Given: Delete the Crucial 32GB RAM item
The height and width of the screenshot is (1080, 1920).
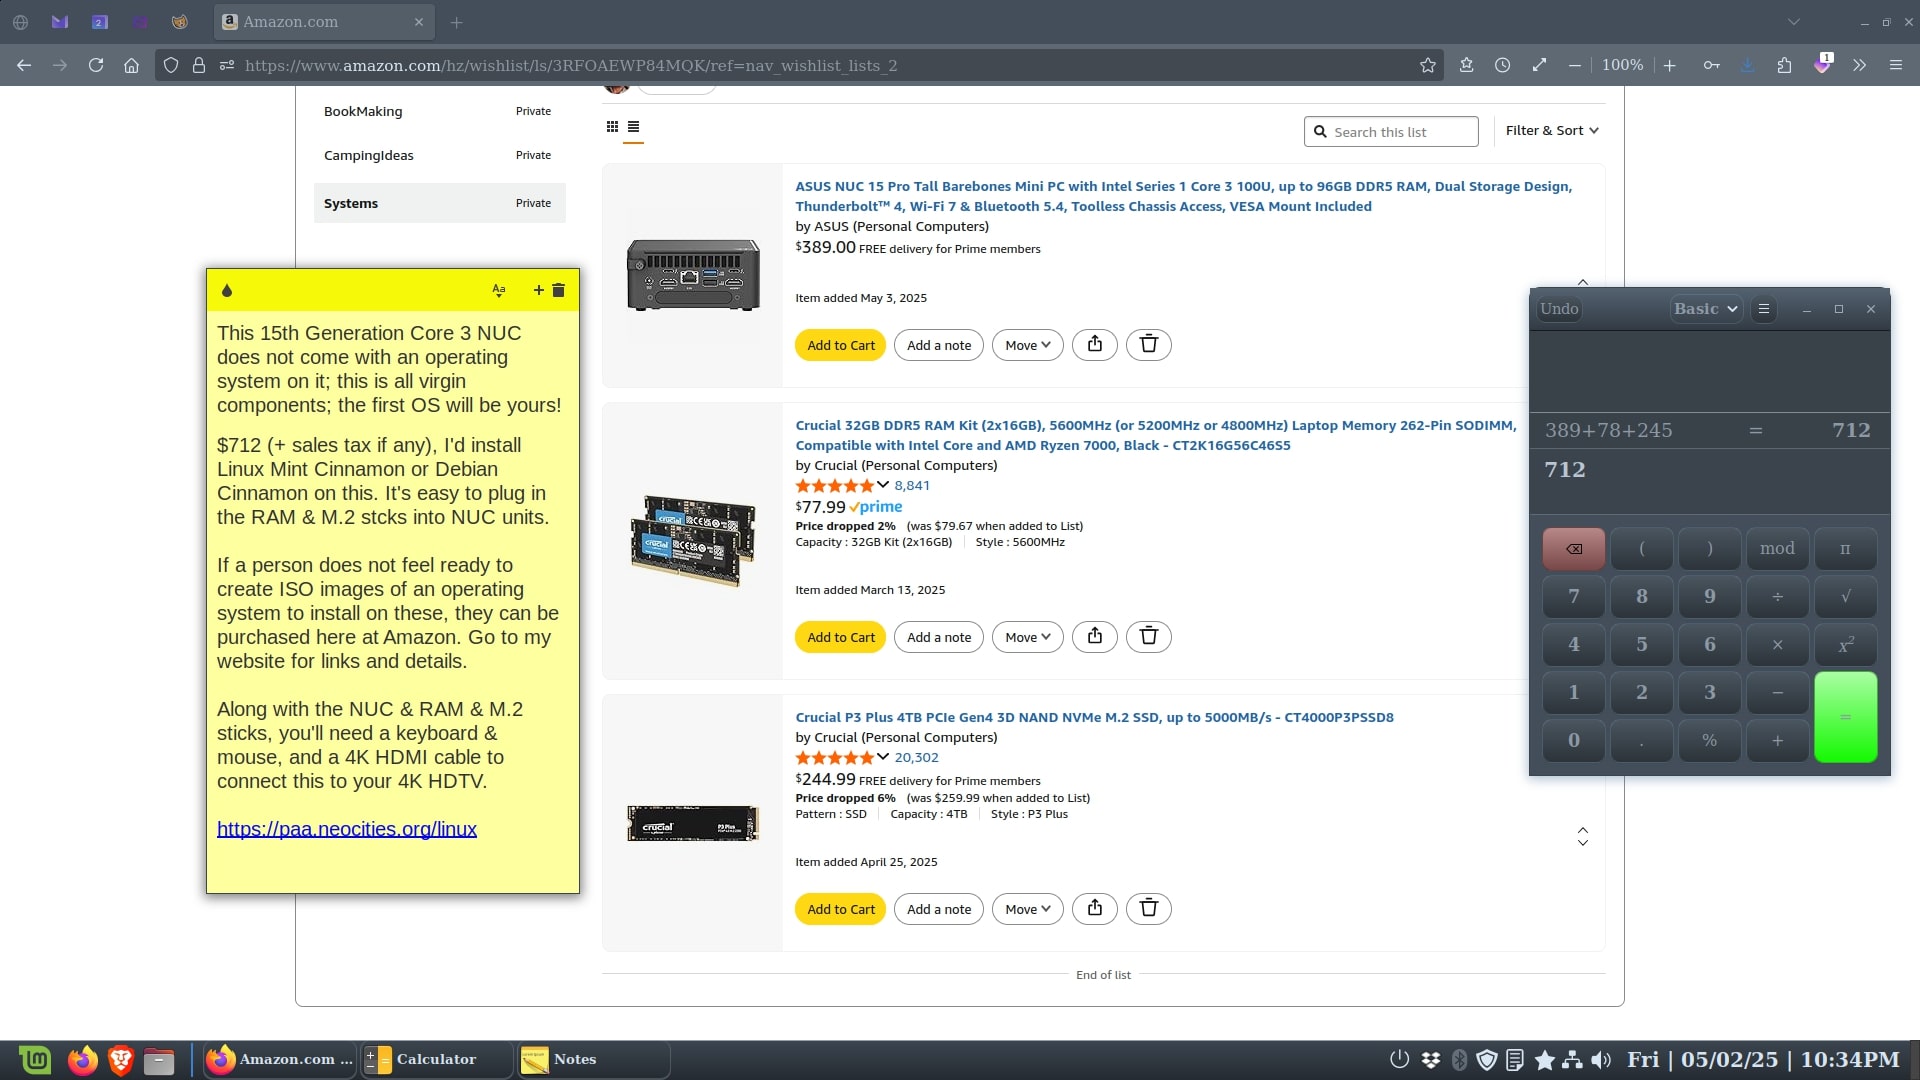Looking at the screenshot, I should [x=1148, y=637].
